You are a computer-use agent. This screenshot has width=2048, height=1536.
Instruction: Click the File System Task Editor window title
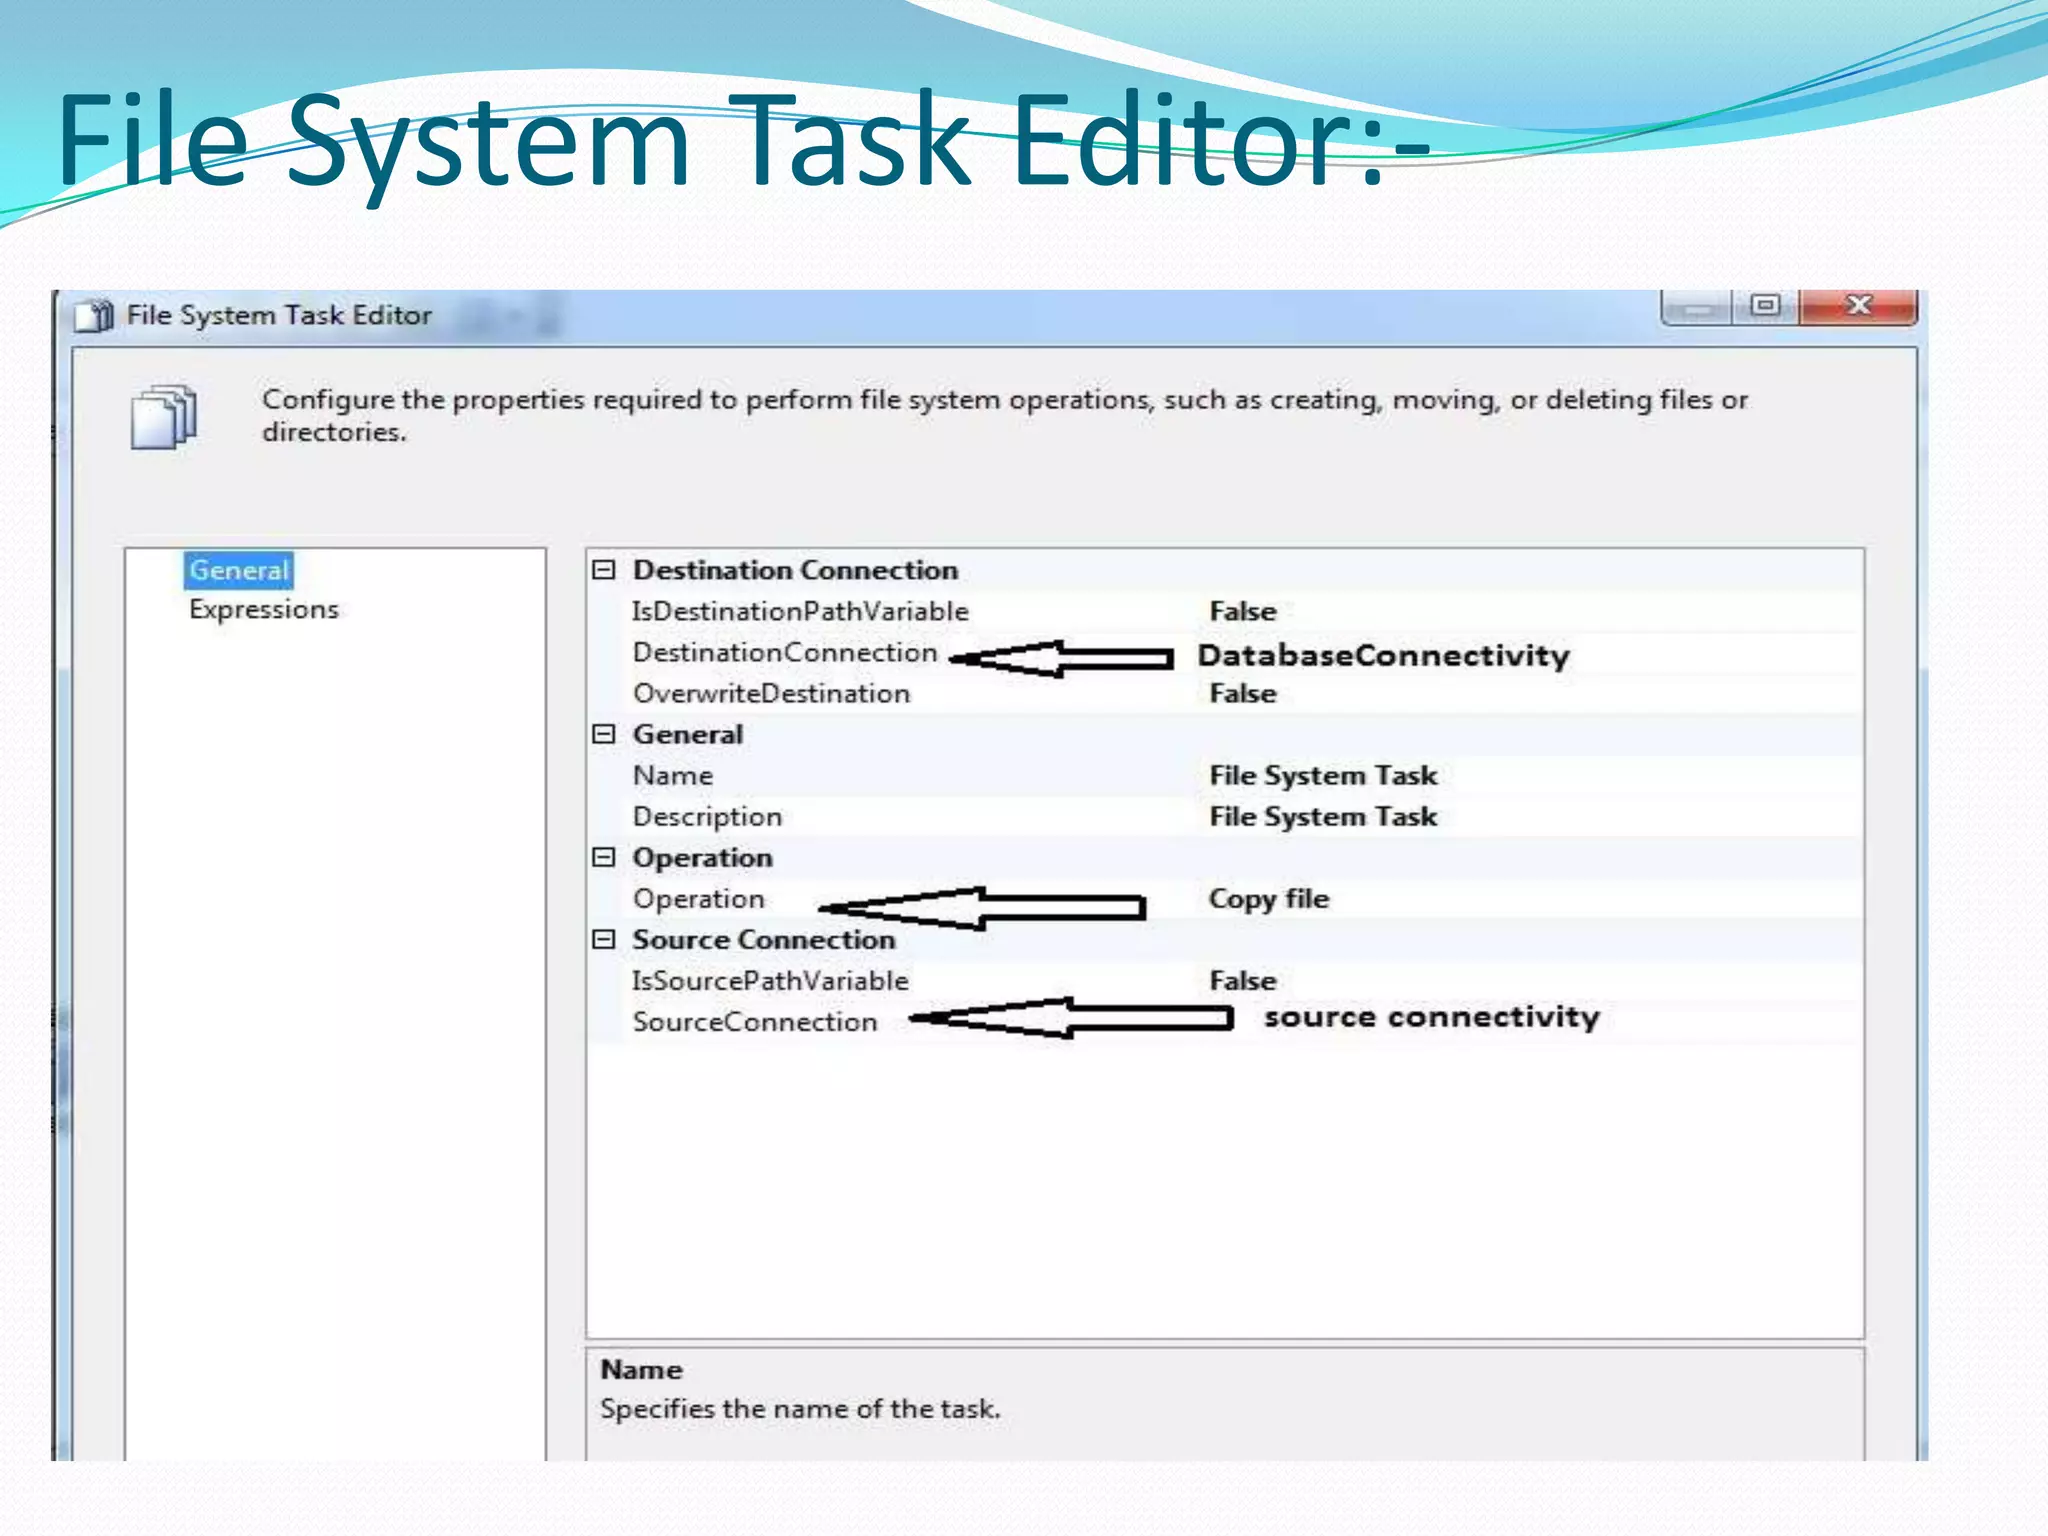pyautogui.click(x=279, y=315)
